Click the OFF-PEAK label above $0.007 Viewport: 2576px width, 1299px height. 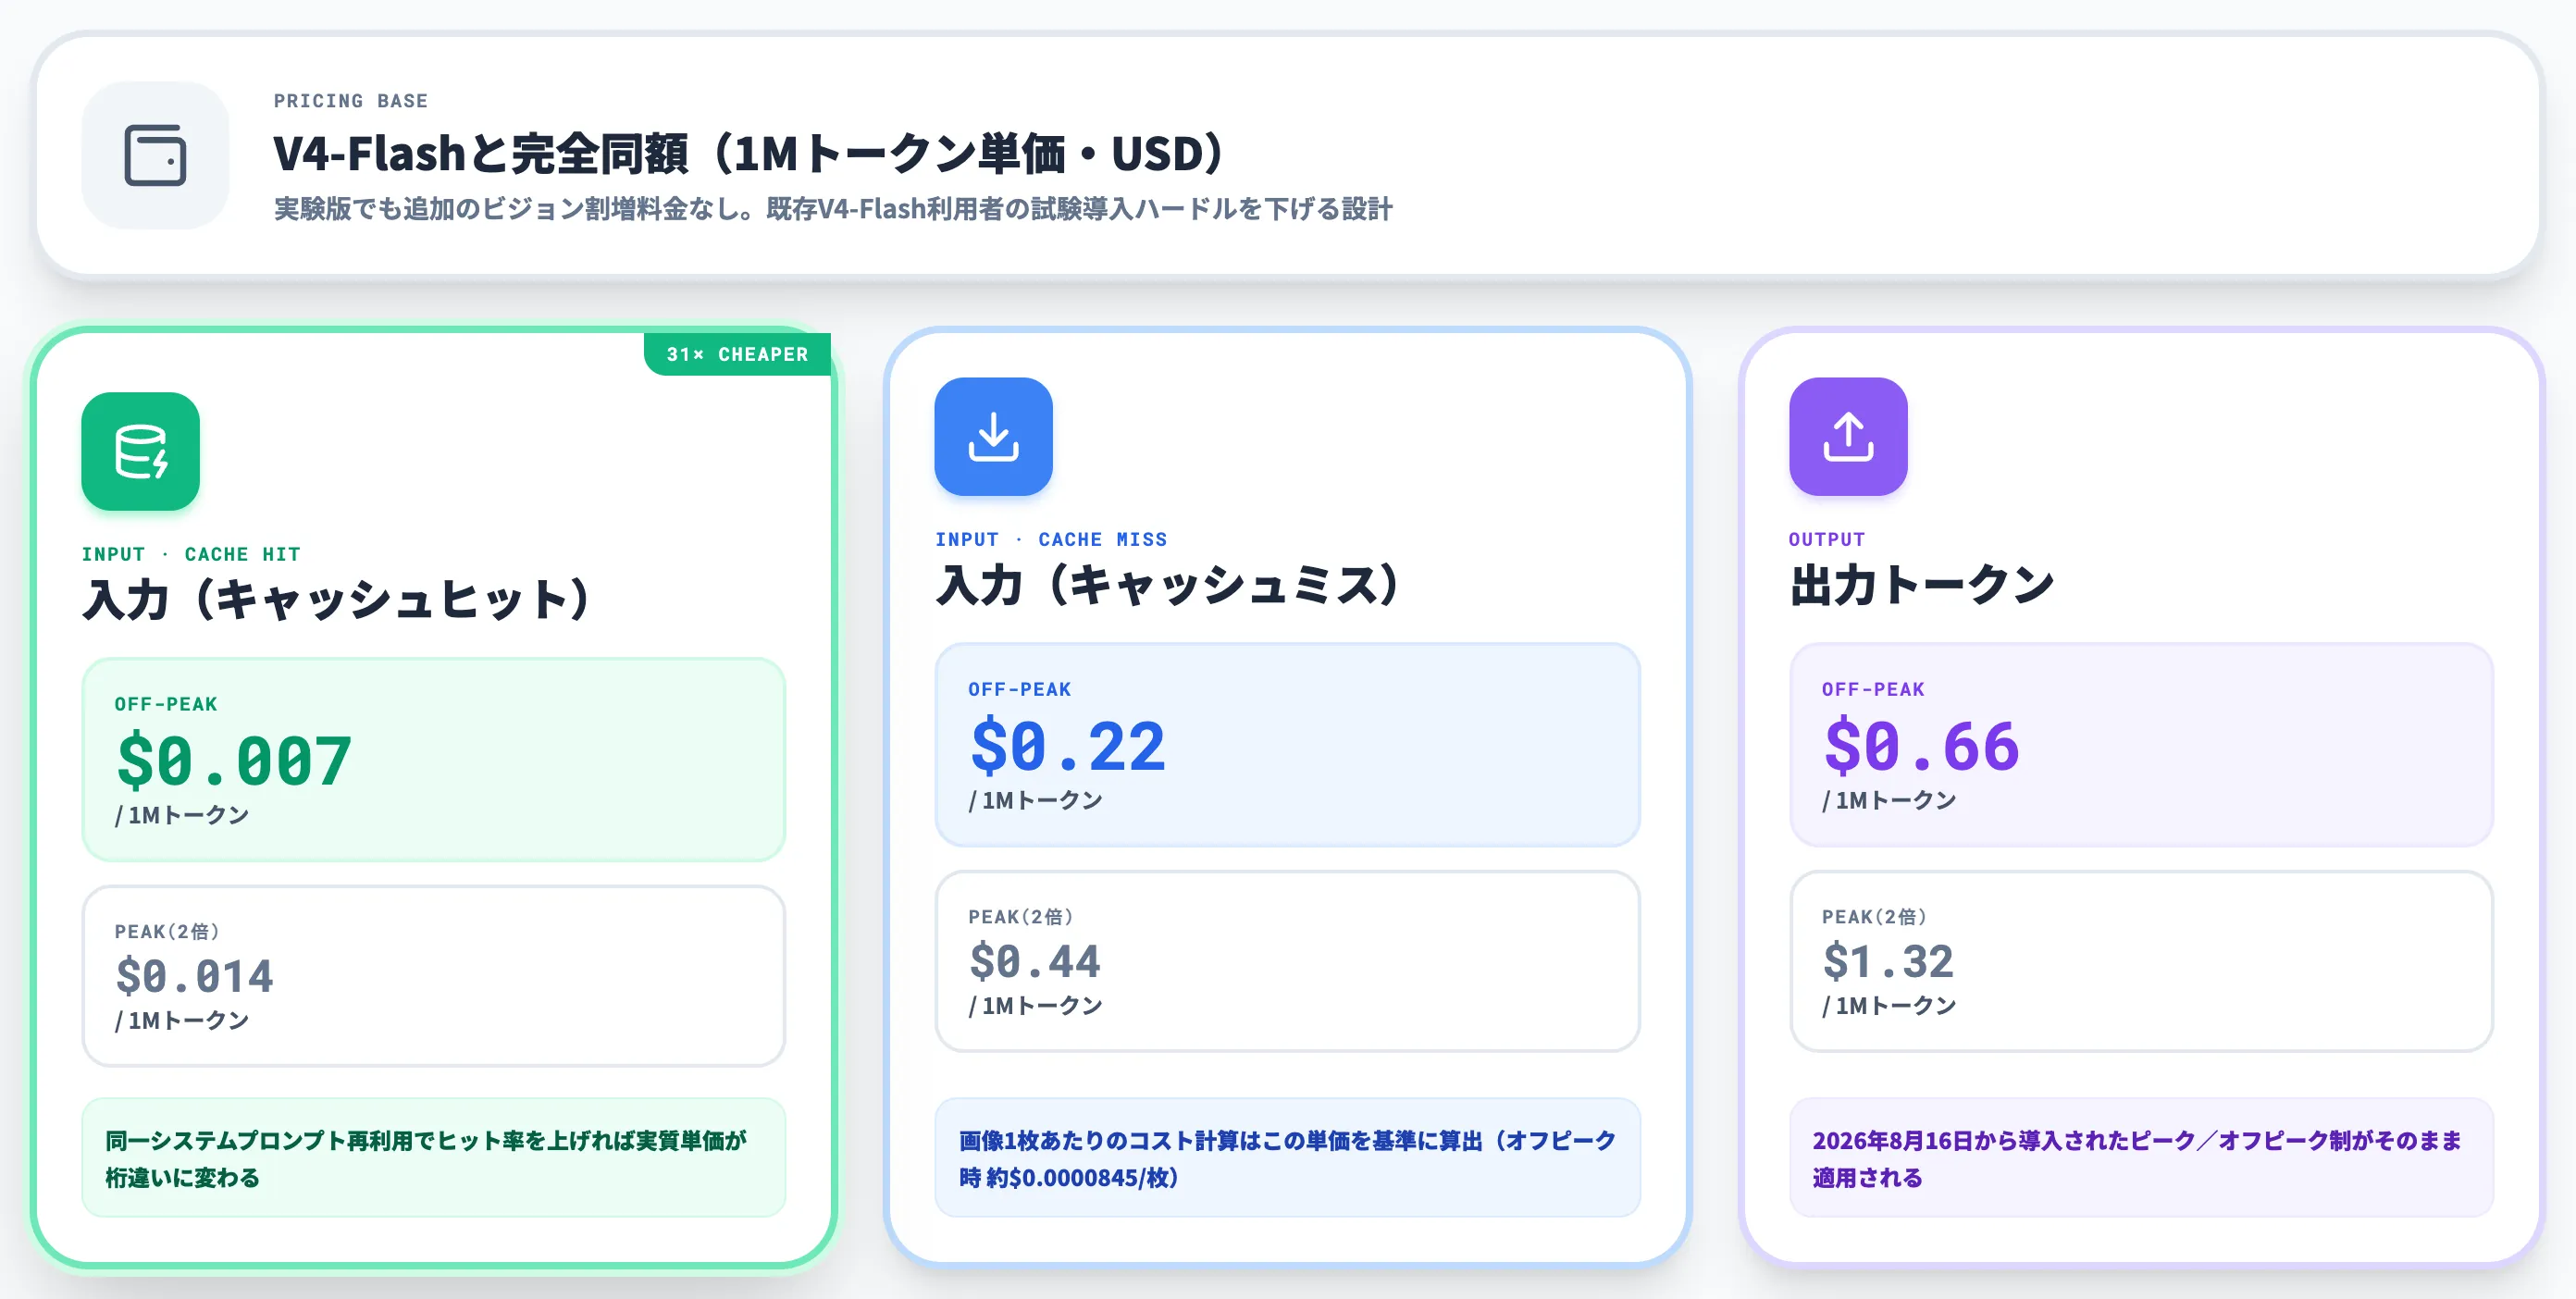[x=166, y=704]
